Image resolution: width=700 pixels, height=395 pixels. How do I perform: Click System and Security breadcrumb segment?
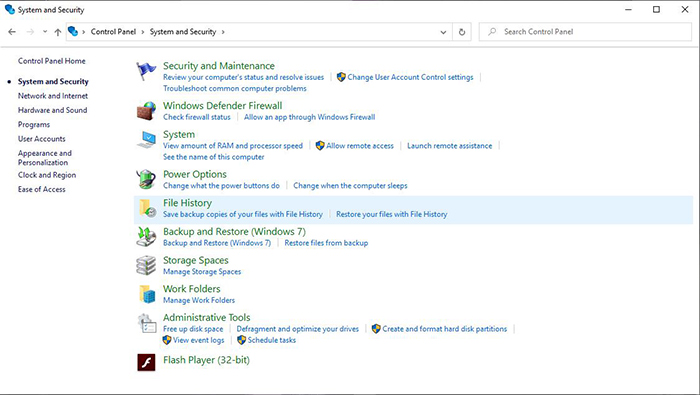pos(183,32)
